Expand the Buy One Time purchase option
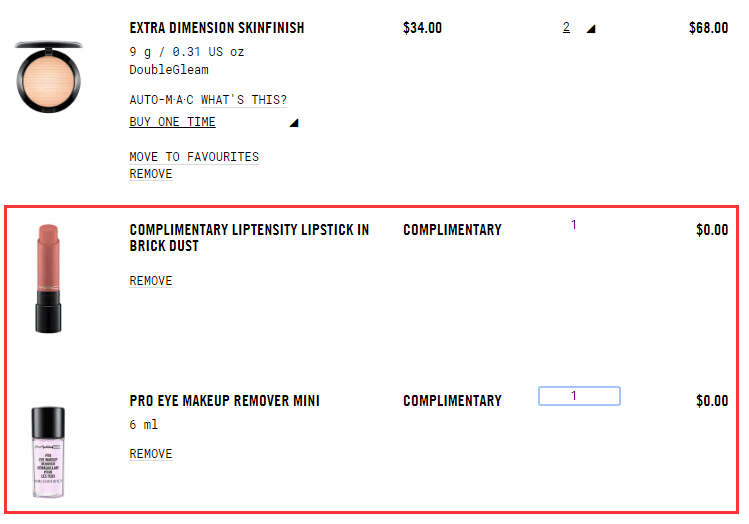This screenshot has height=524, width=749. (x=172, y=122)
